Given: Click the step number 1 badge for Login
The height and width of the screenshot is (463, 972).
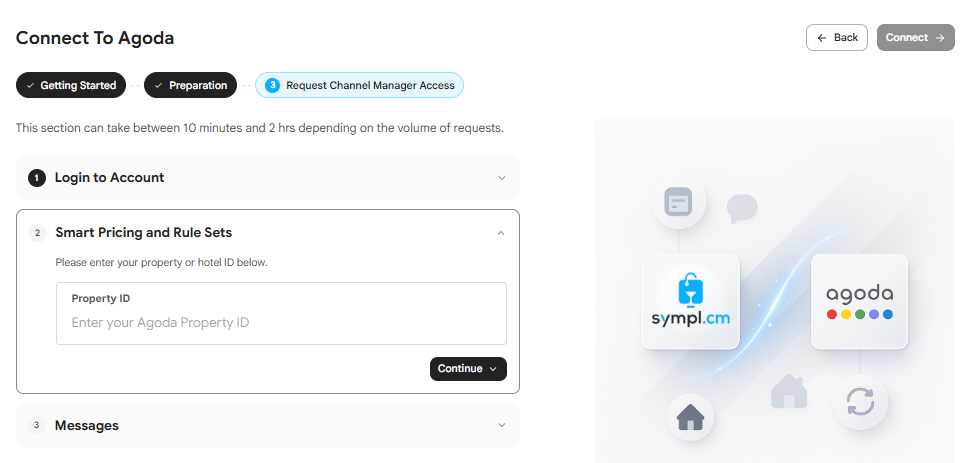Looking at the screenshot, I should (x=37, y=179).
